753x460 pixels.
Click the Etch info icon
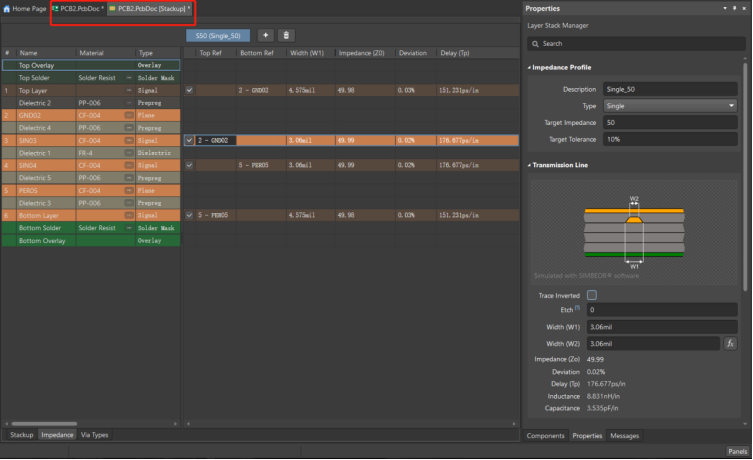coord(577,309)
